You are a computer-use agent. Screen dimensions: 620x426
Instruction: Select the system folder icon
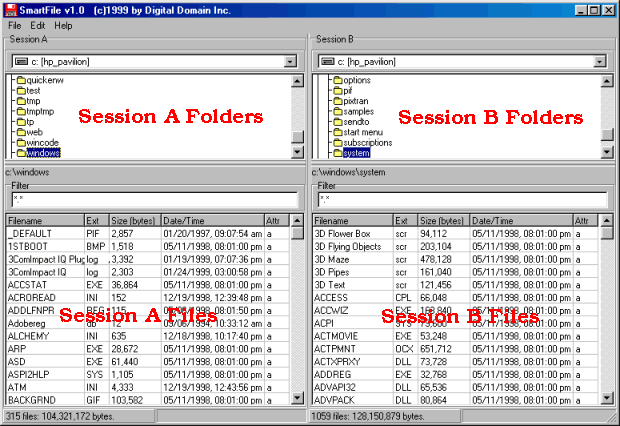pos(338,153)
